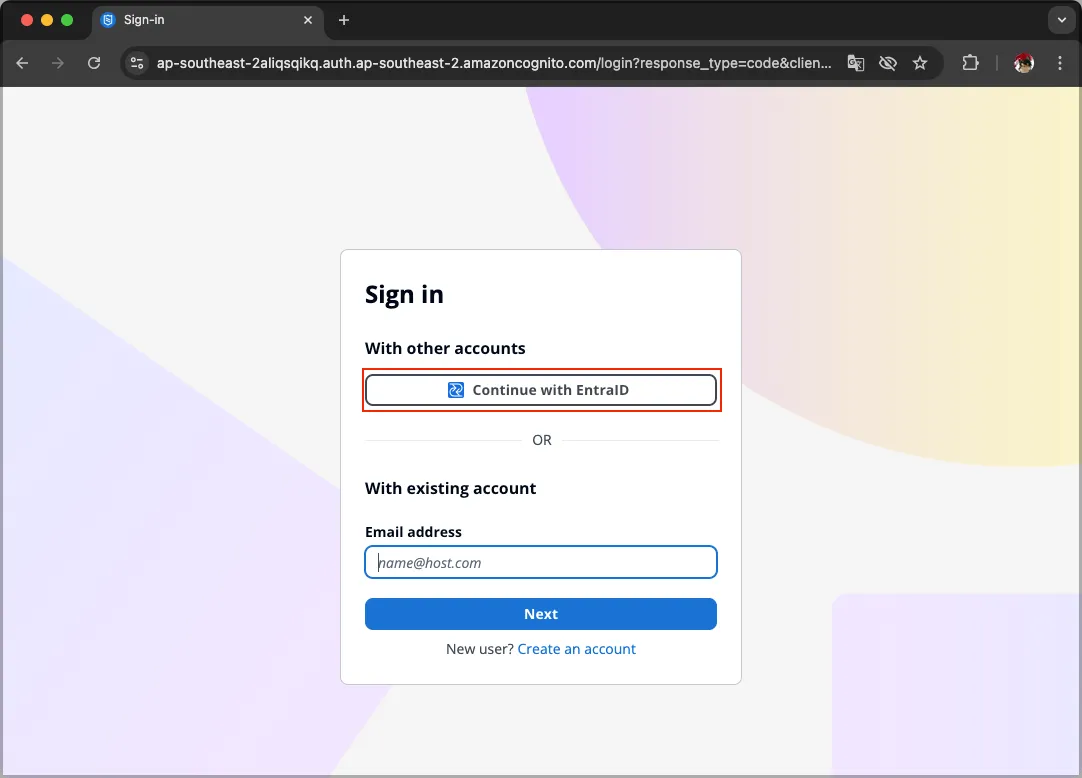Image resolution: width=1082 pixels, height=778 pixels.
Task: Bookmark this page with the star
Action: pyautogui.click(x=920, y=63)
